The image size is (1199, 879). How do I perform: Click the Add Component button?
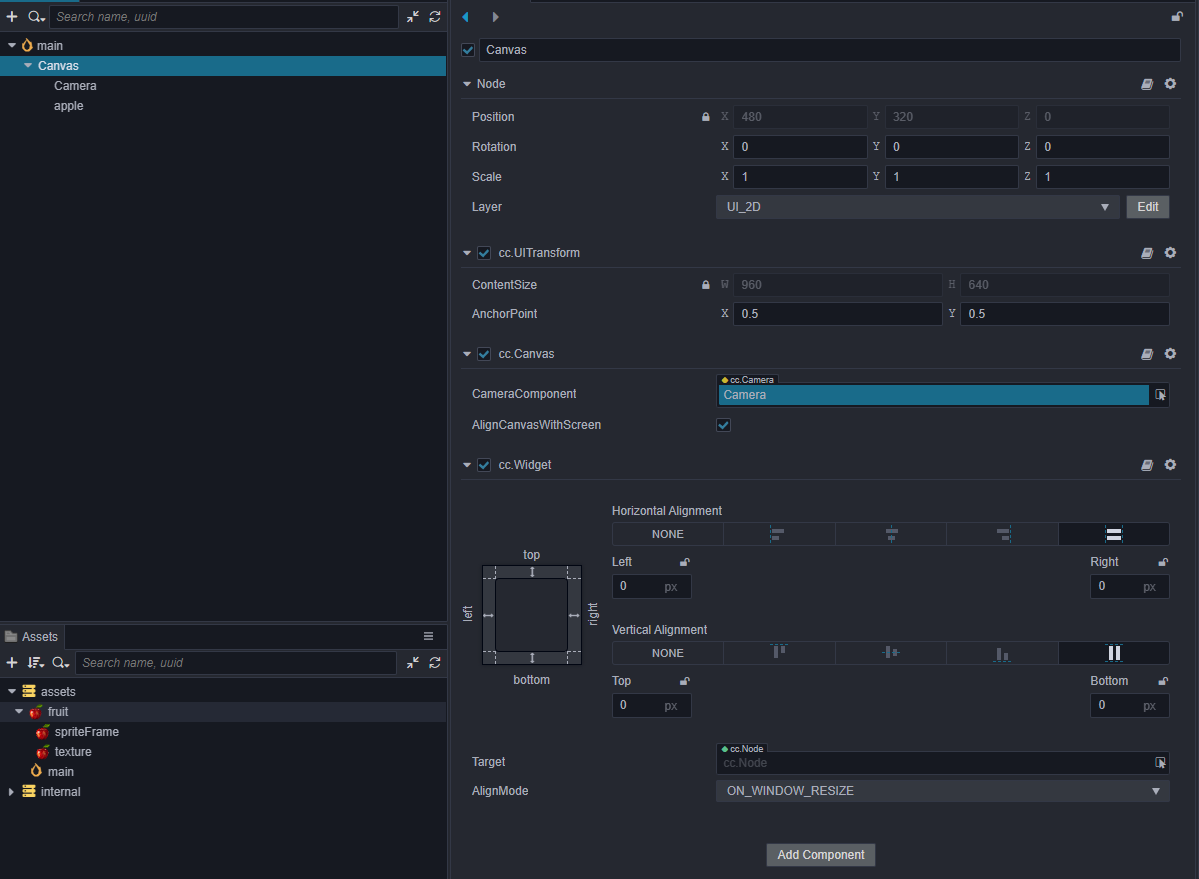coord(820,855)
